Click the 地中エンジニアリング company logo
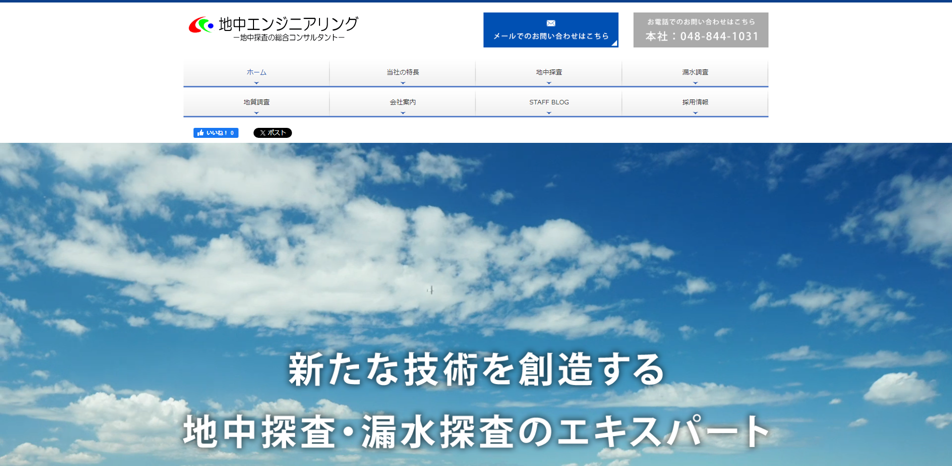The width and height of the screenshot is (952, 466). click(272, 28)
